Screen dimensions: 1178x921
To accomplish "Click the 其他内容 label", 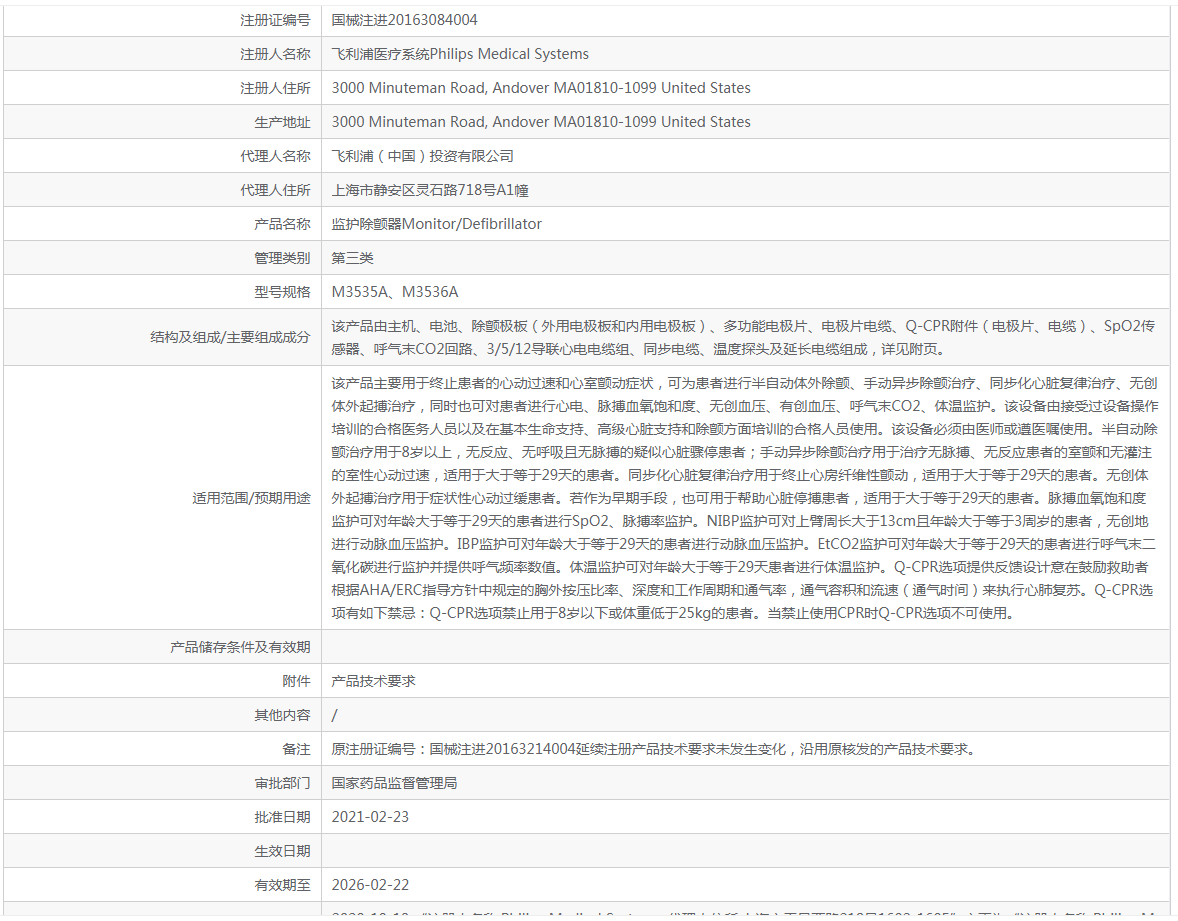I will pos(282,715).
